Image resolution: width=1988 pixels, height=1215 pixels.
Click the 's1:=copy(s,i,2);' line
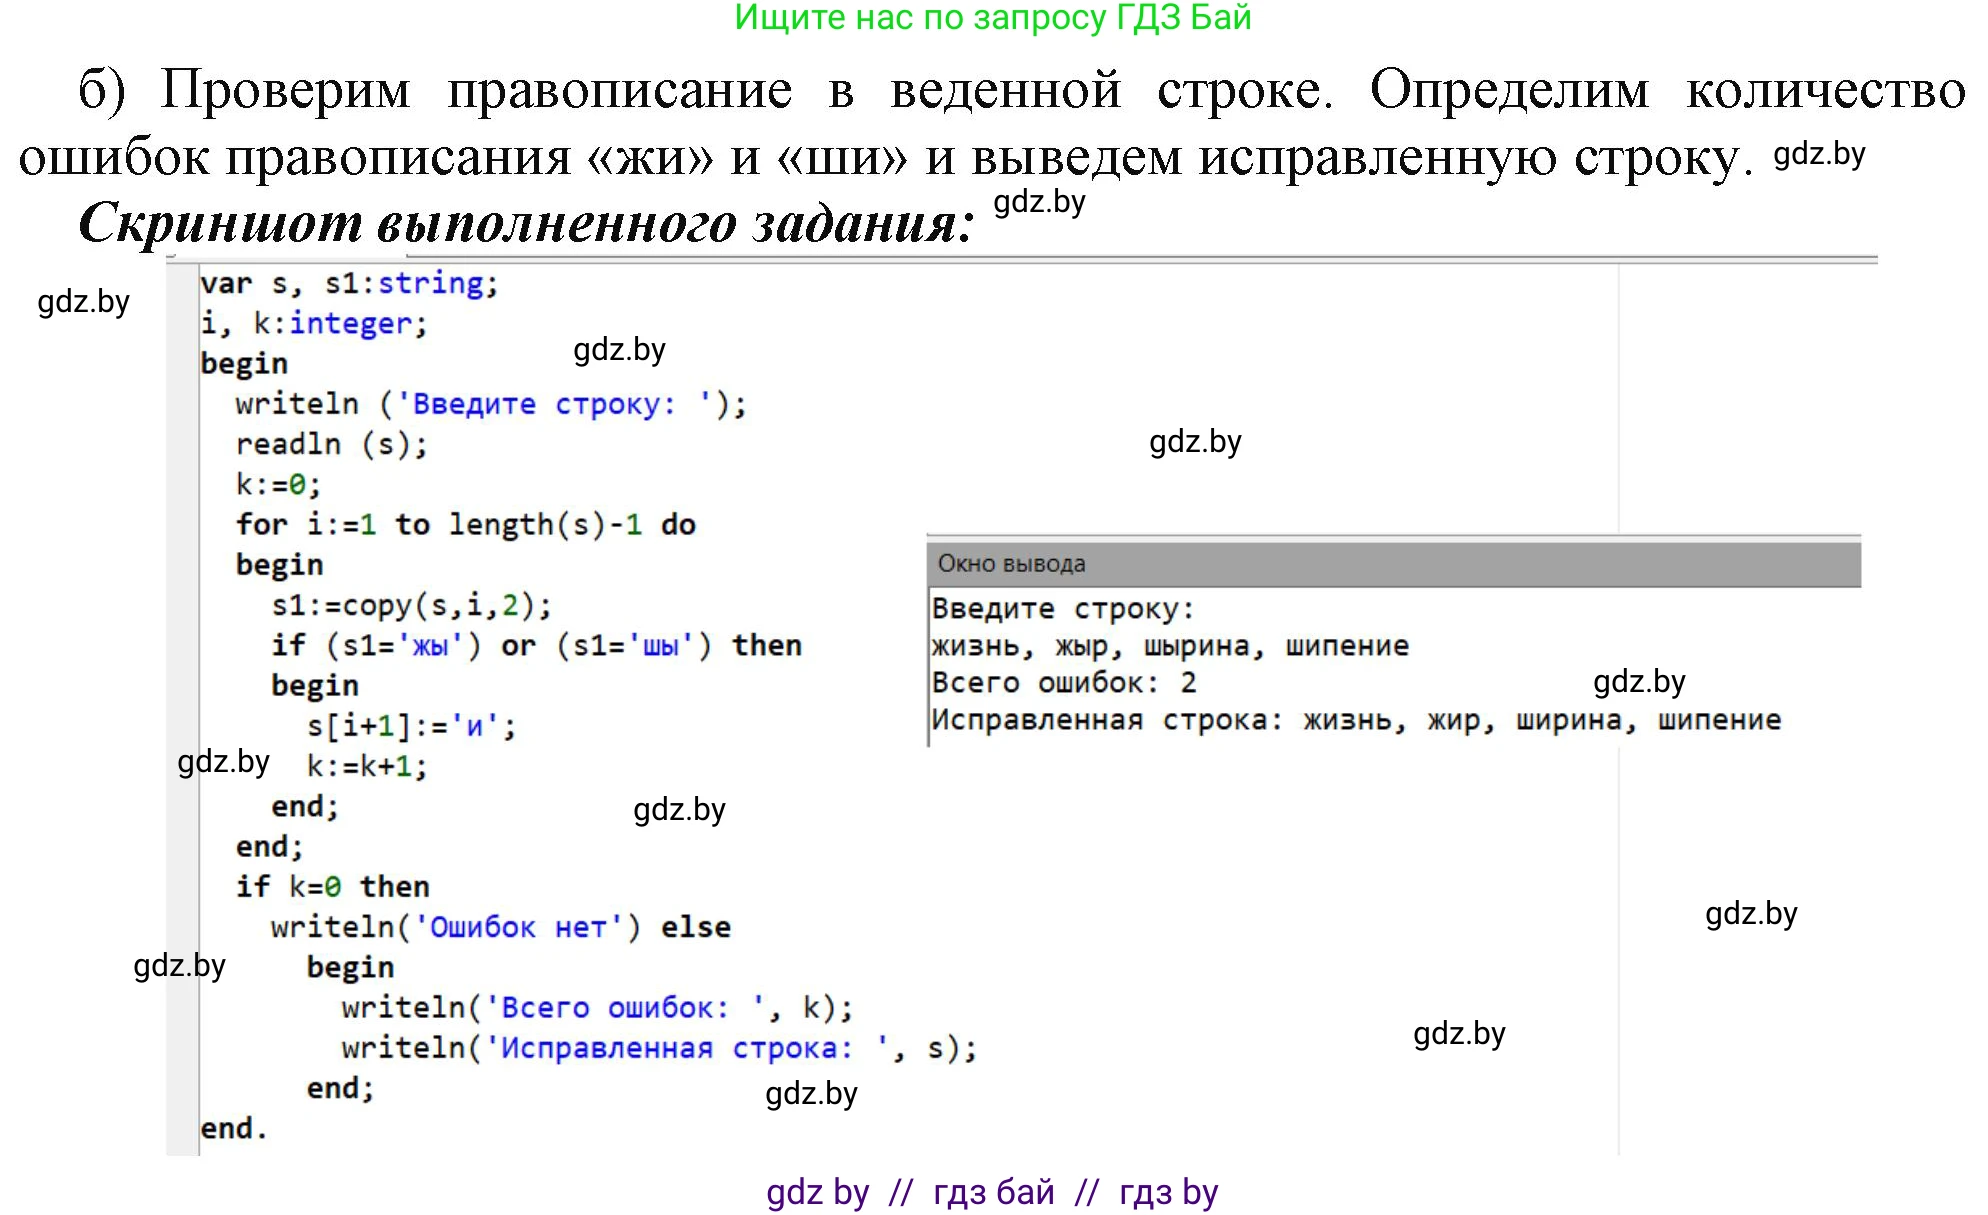411,606
